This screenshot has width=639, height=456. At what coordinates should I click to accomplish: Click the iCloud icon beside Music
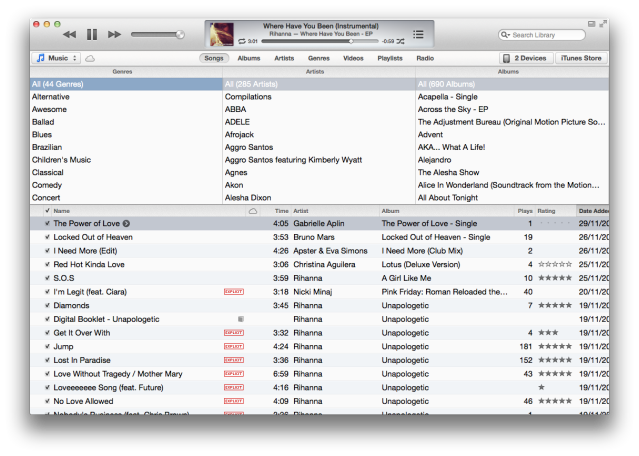point(90,59)
